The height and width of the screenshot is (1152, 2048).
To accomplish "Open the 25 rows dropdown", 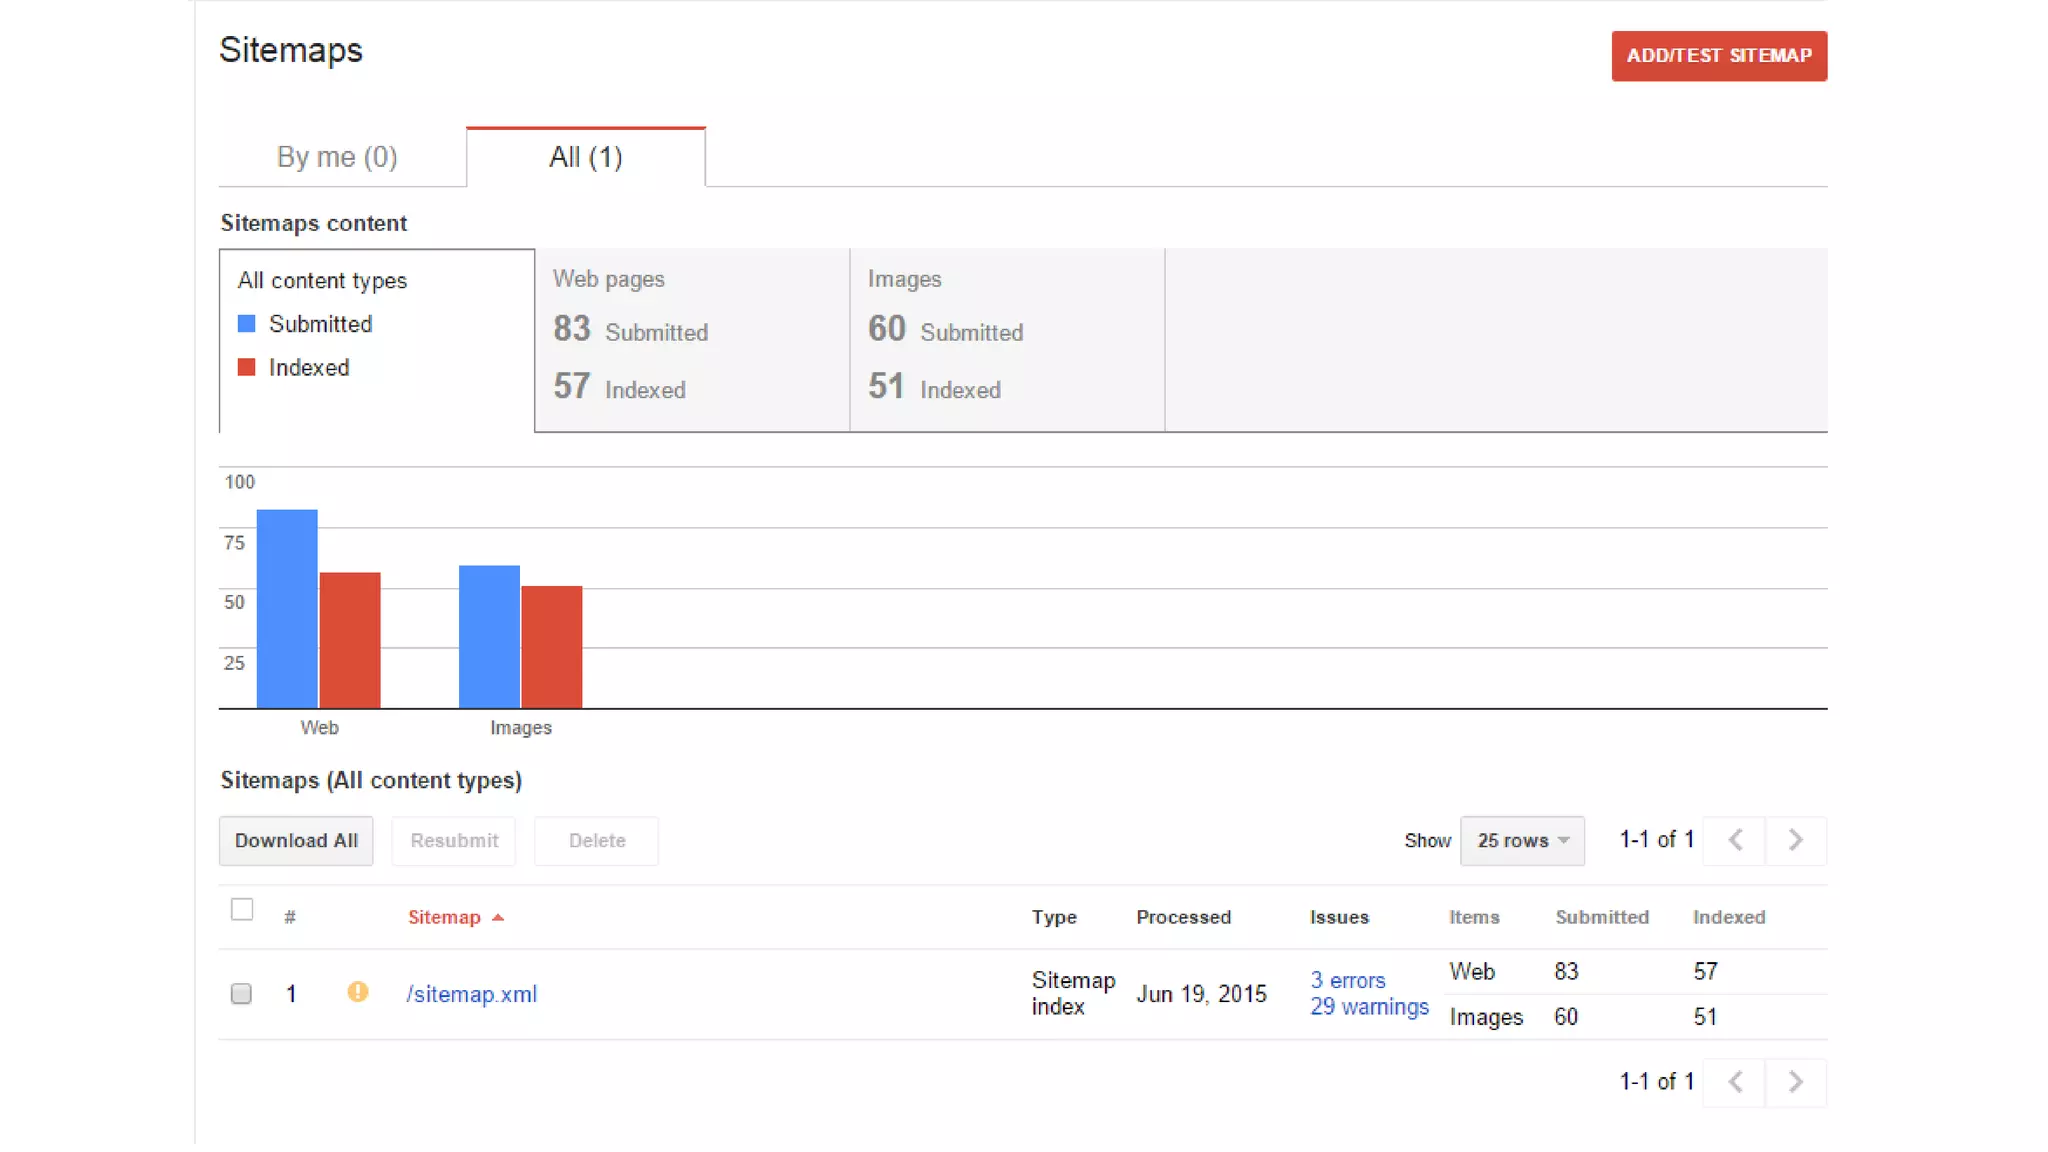I will point(1522,840).
